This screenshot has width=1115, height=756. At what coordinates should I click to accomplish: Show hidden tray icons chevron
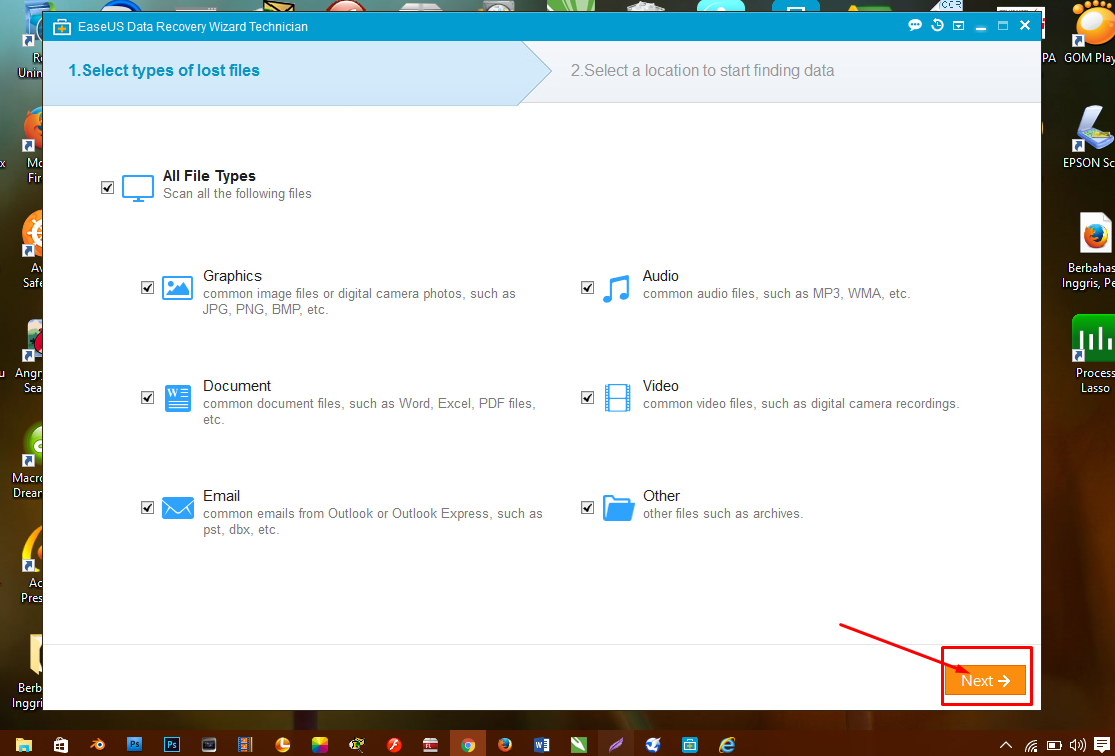(1005, 745)
